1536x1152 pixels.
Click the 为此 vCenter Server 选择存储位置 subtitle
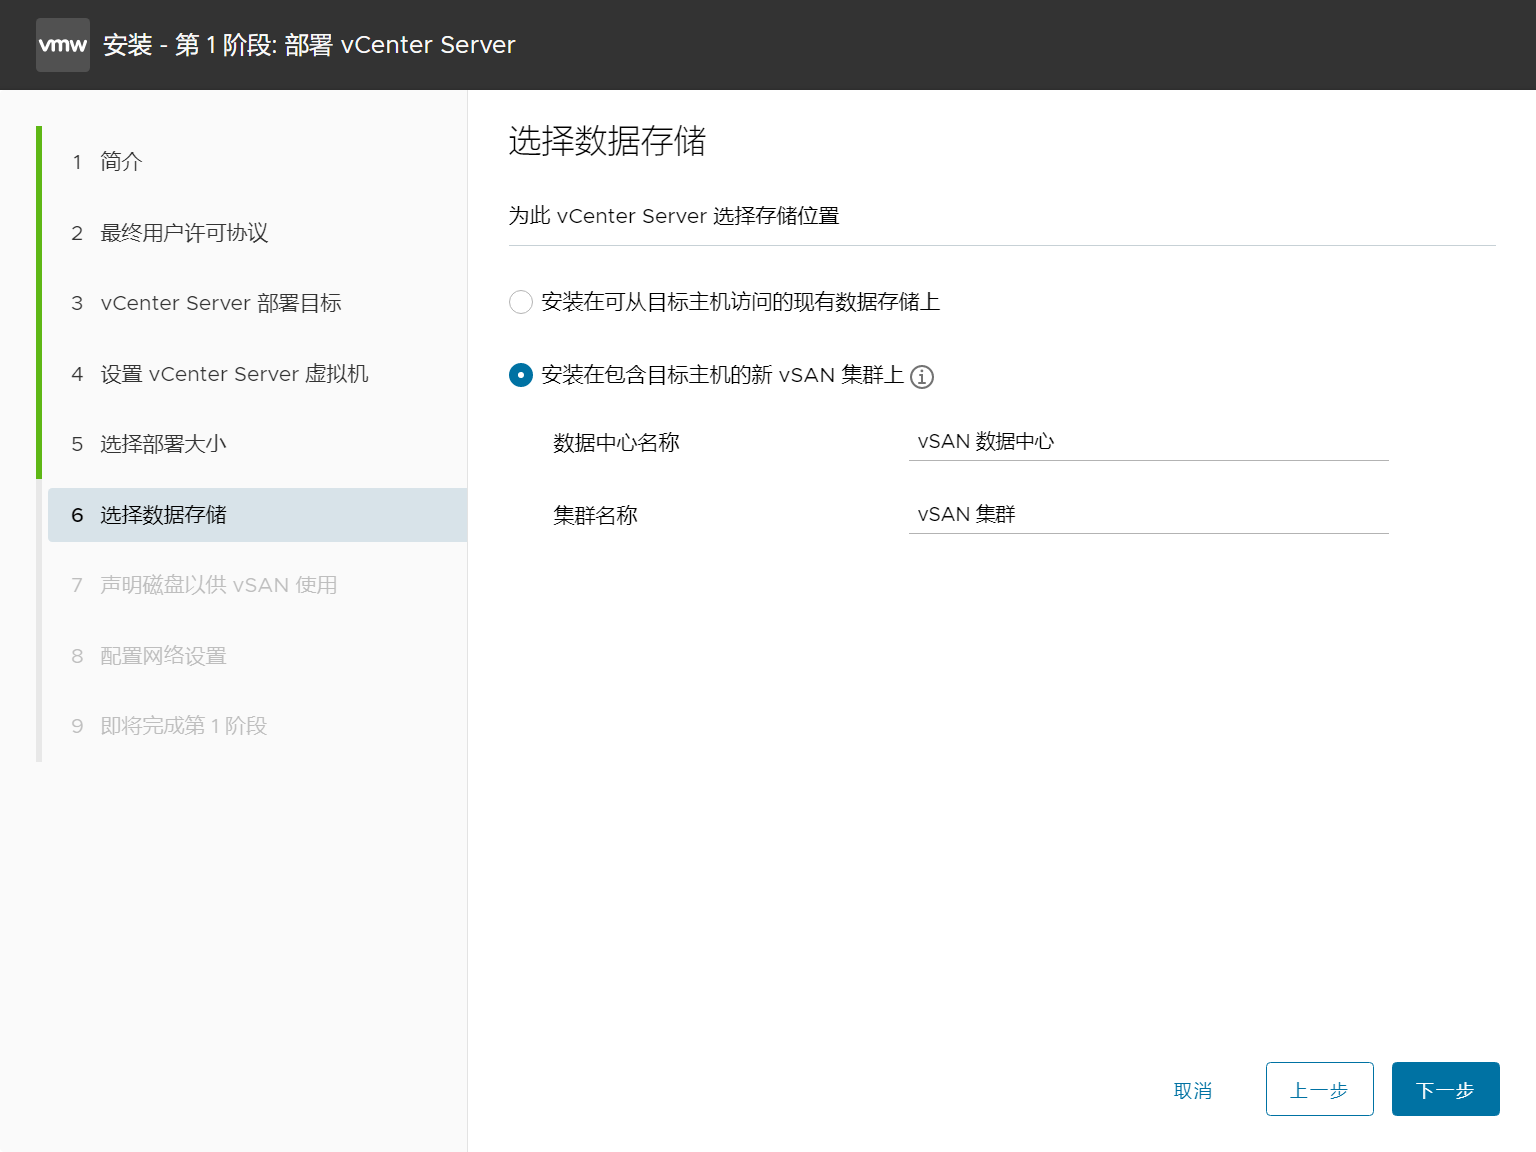tap(674, 216)
